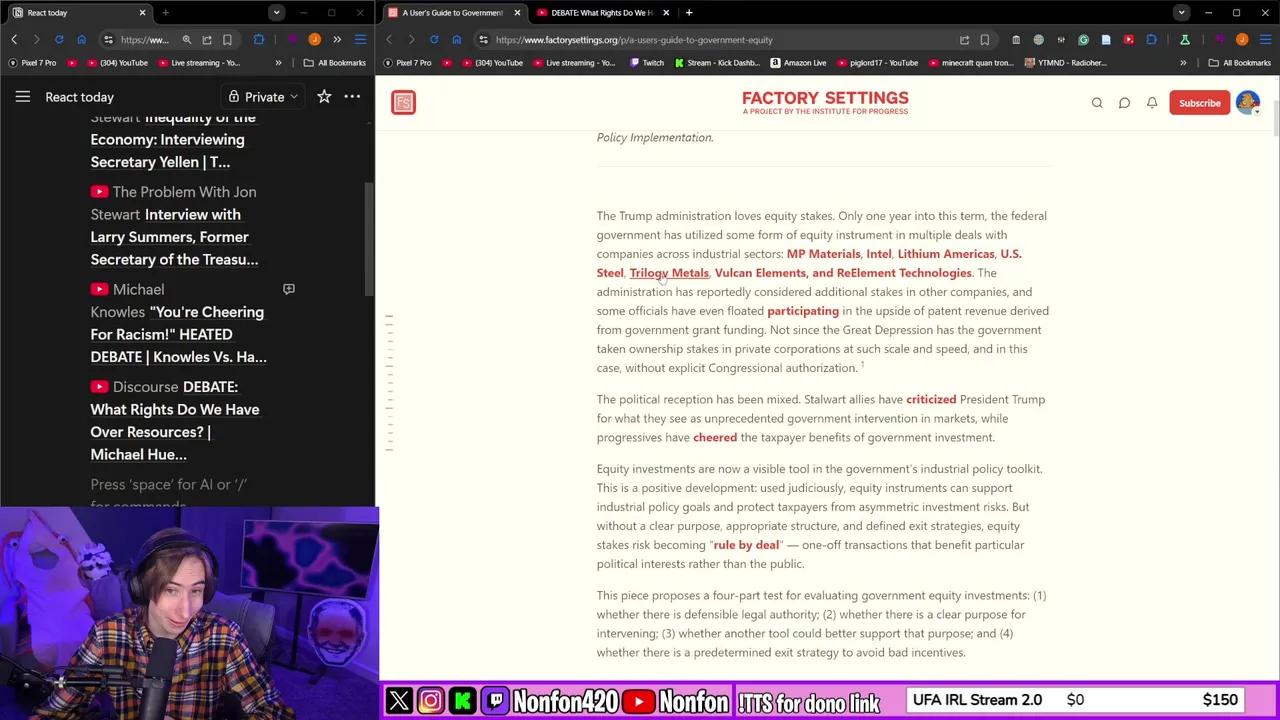The height and width of the screenshot is (720, 1280).
Task: Go to home in left browser window
Action: (x=82, y=40)
